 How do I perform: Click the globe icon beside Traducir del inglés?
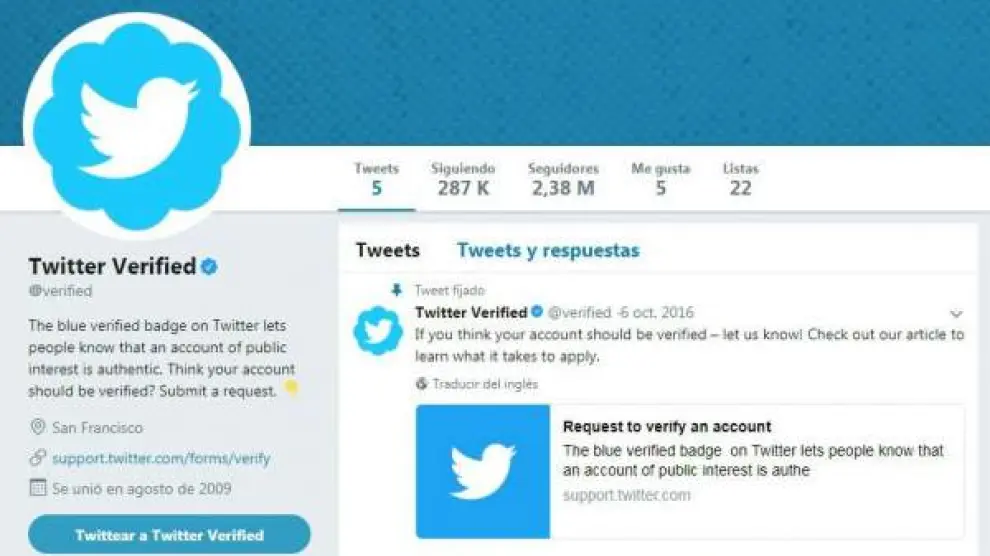click(422, 384)
